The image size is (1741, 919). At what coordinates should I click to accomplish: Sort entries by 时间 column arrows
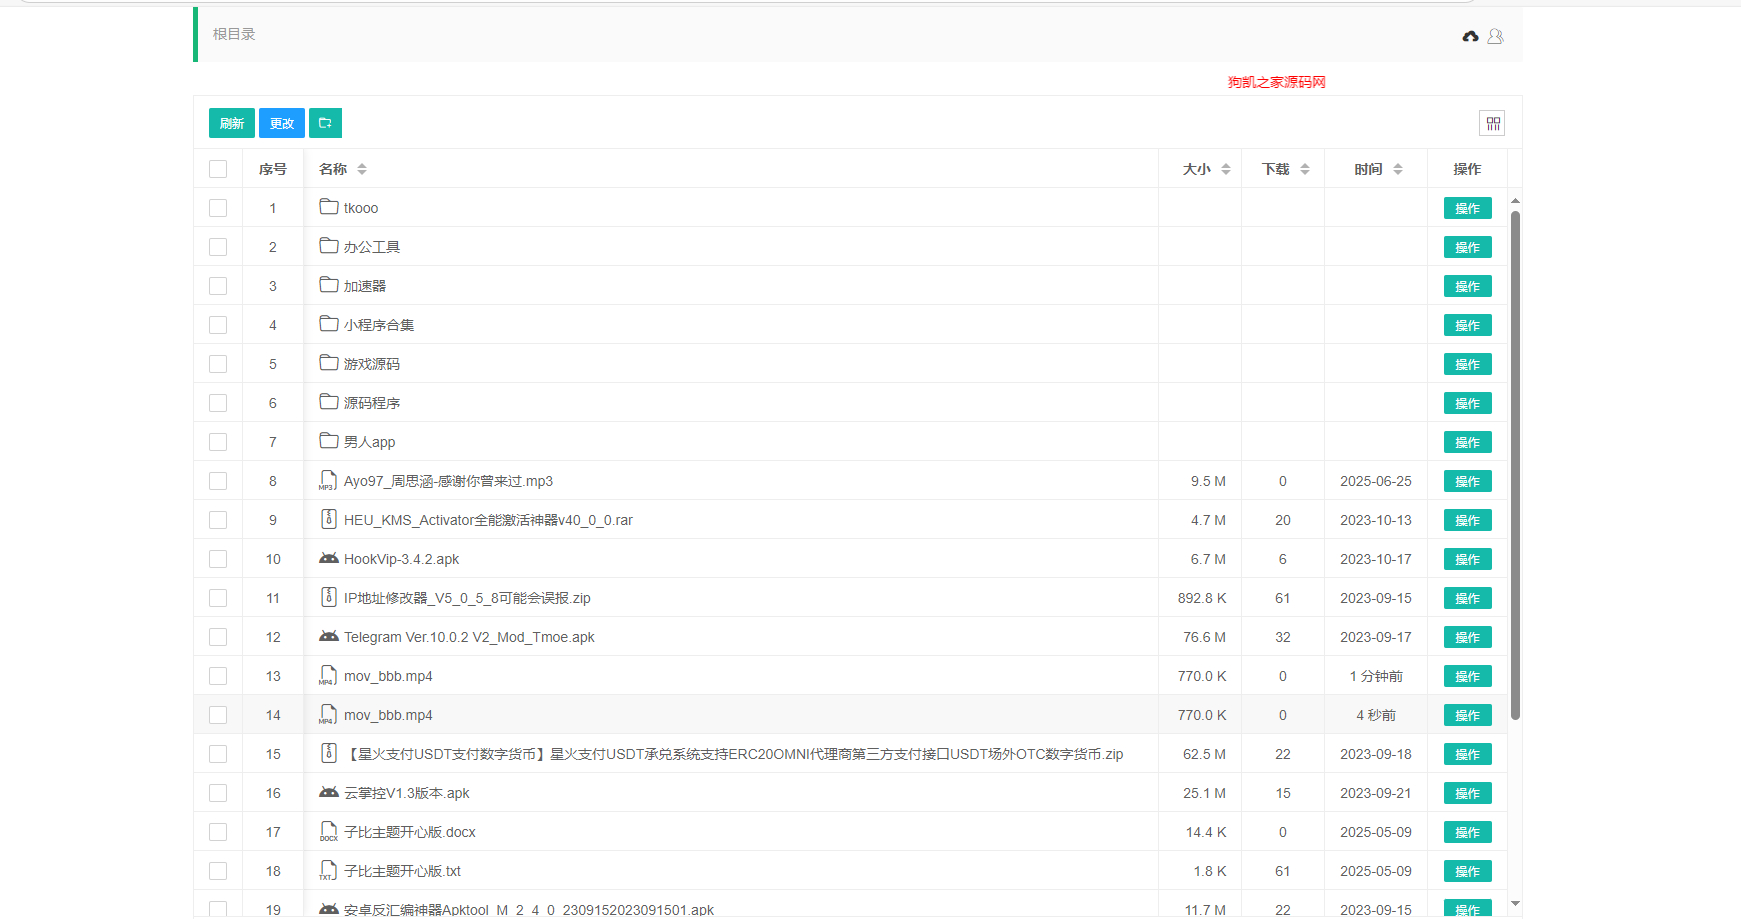click(1398, 168)
